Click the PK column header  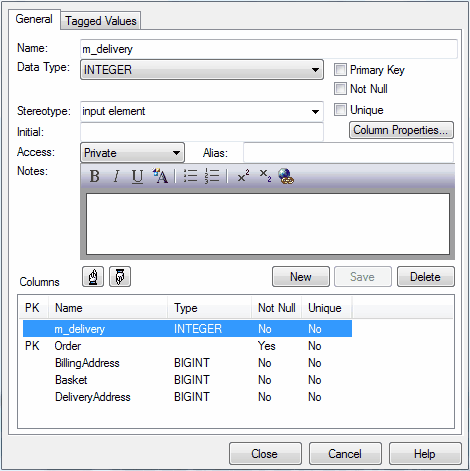(x=33, y=308)
